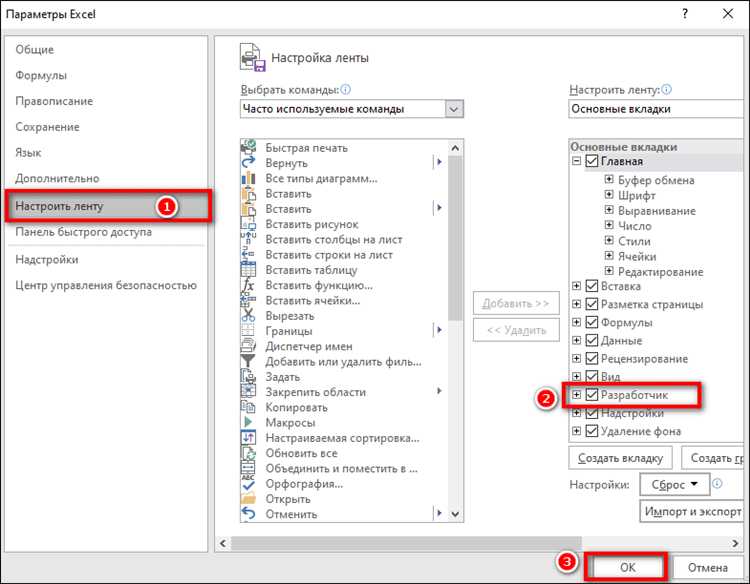Collapse the Главная tree node
This screenshot has width=750, height=584.
[x=576, y=161]
